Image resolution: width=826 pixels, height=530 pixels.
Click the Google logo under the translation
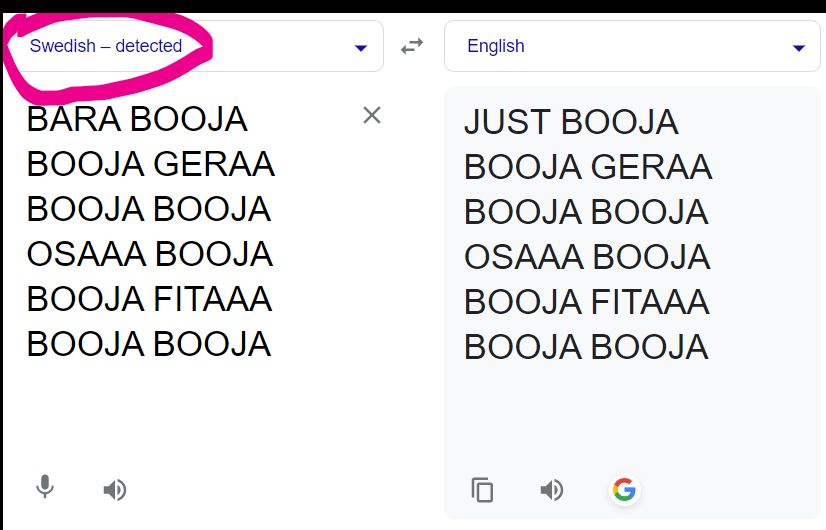pyautogui.click(x=624, y=490)
